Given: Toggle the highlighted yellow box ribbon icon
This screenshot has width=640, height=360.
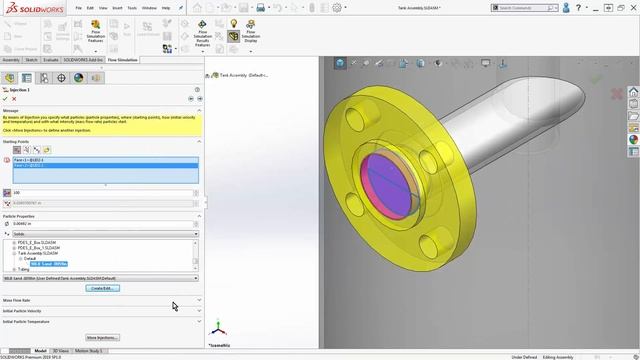Looking at the screenshot, I should pyautogui.click(x=233, y=36).
